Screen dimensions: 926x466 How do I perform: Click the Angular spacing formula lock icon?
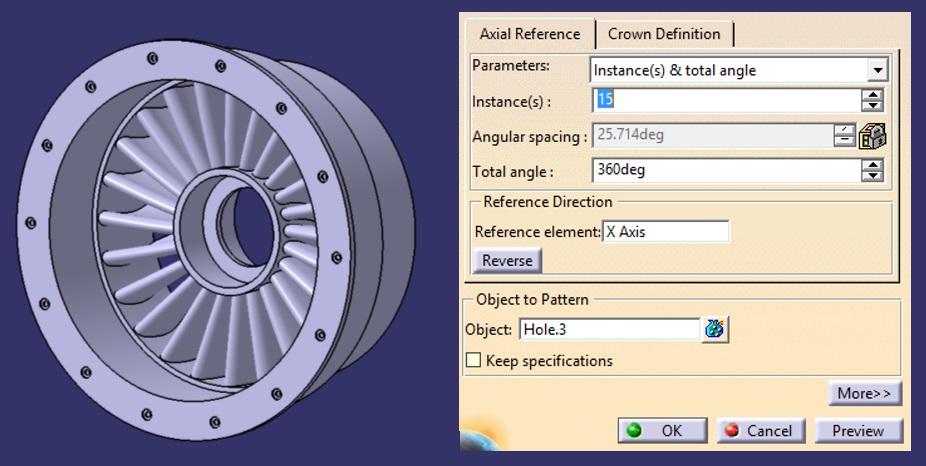(x=872, y=136)
